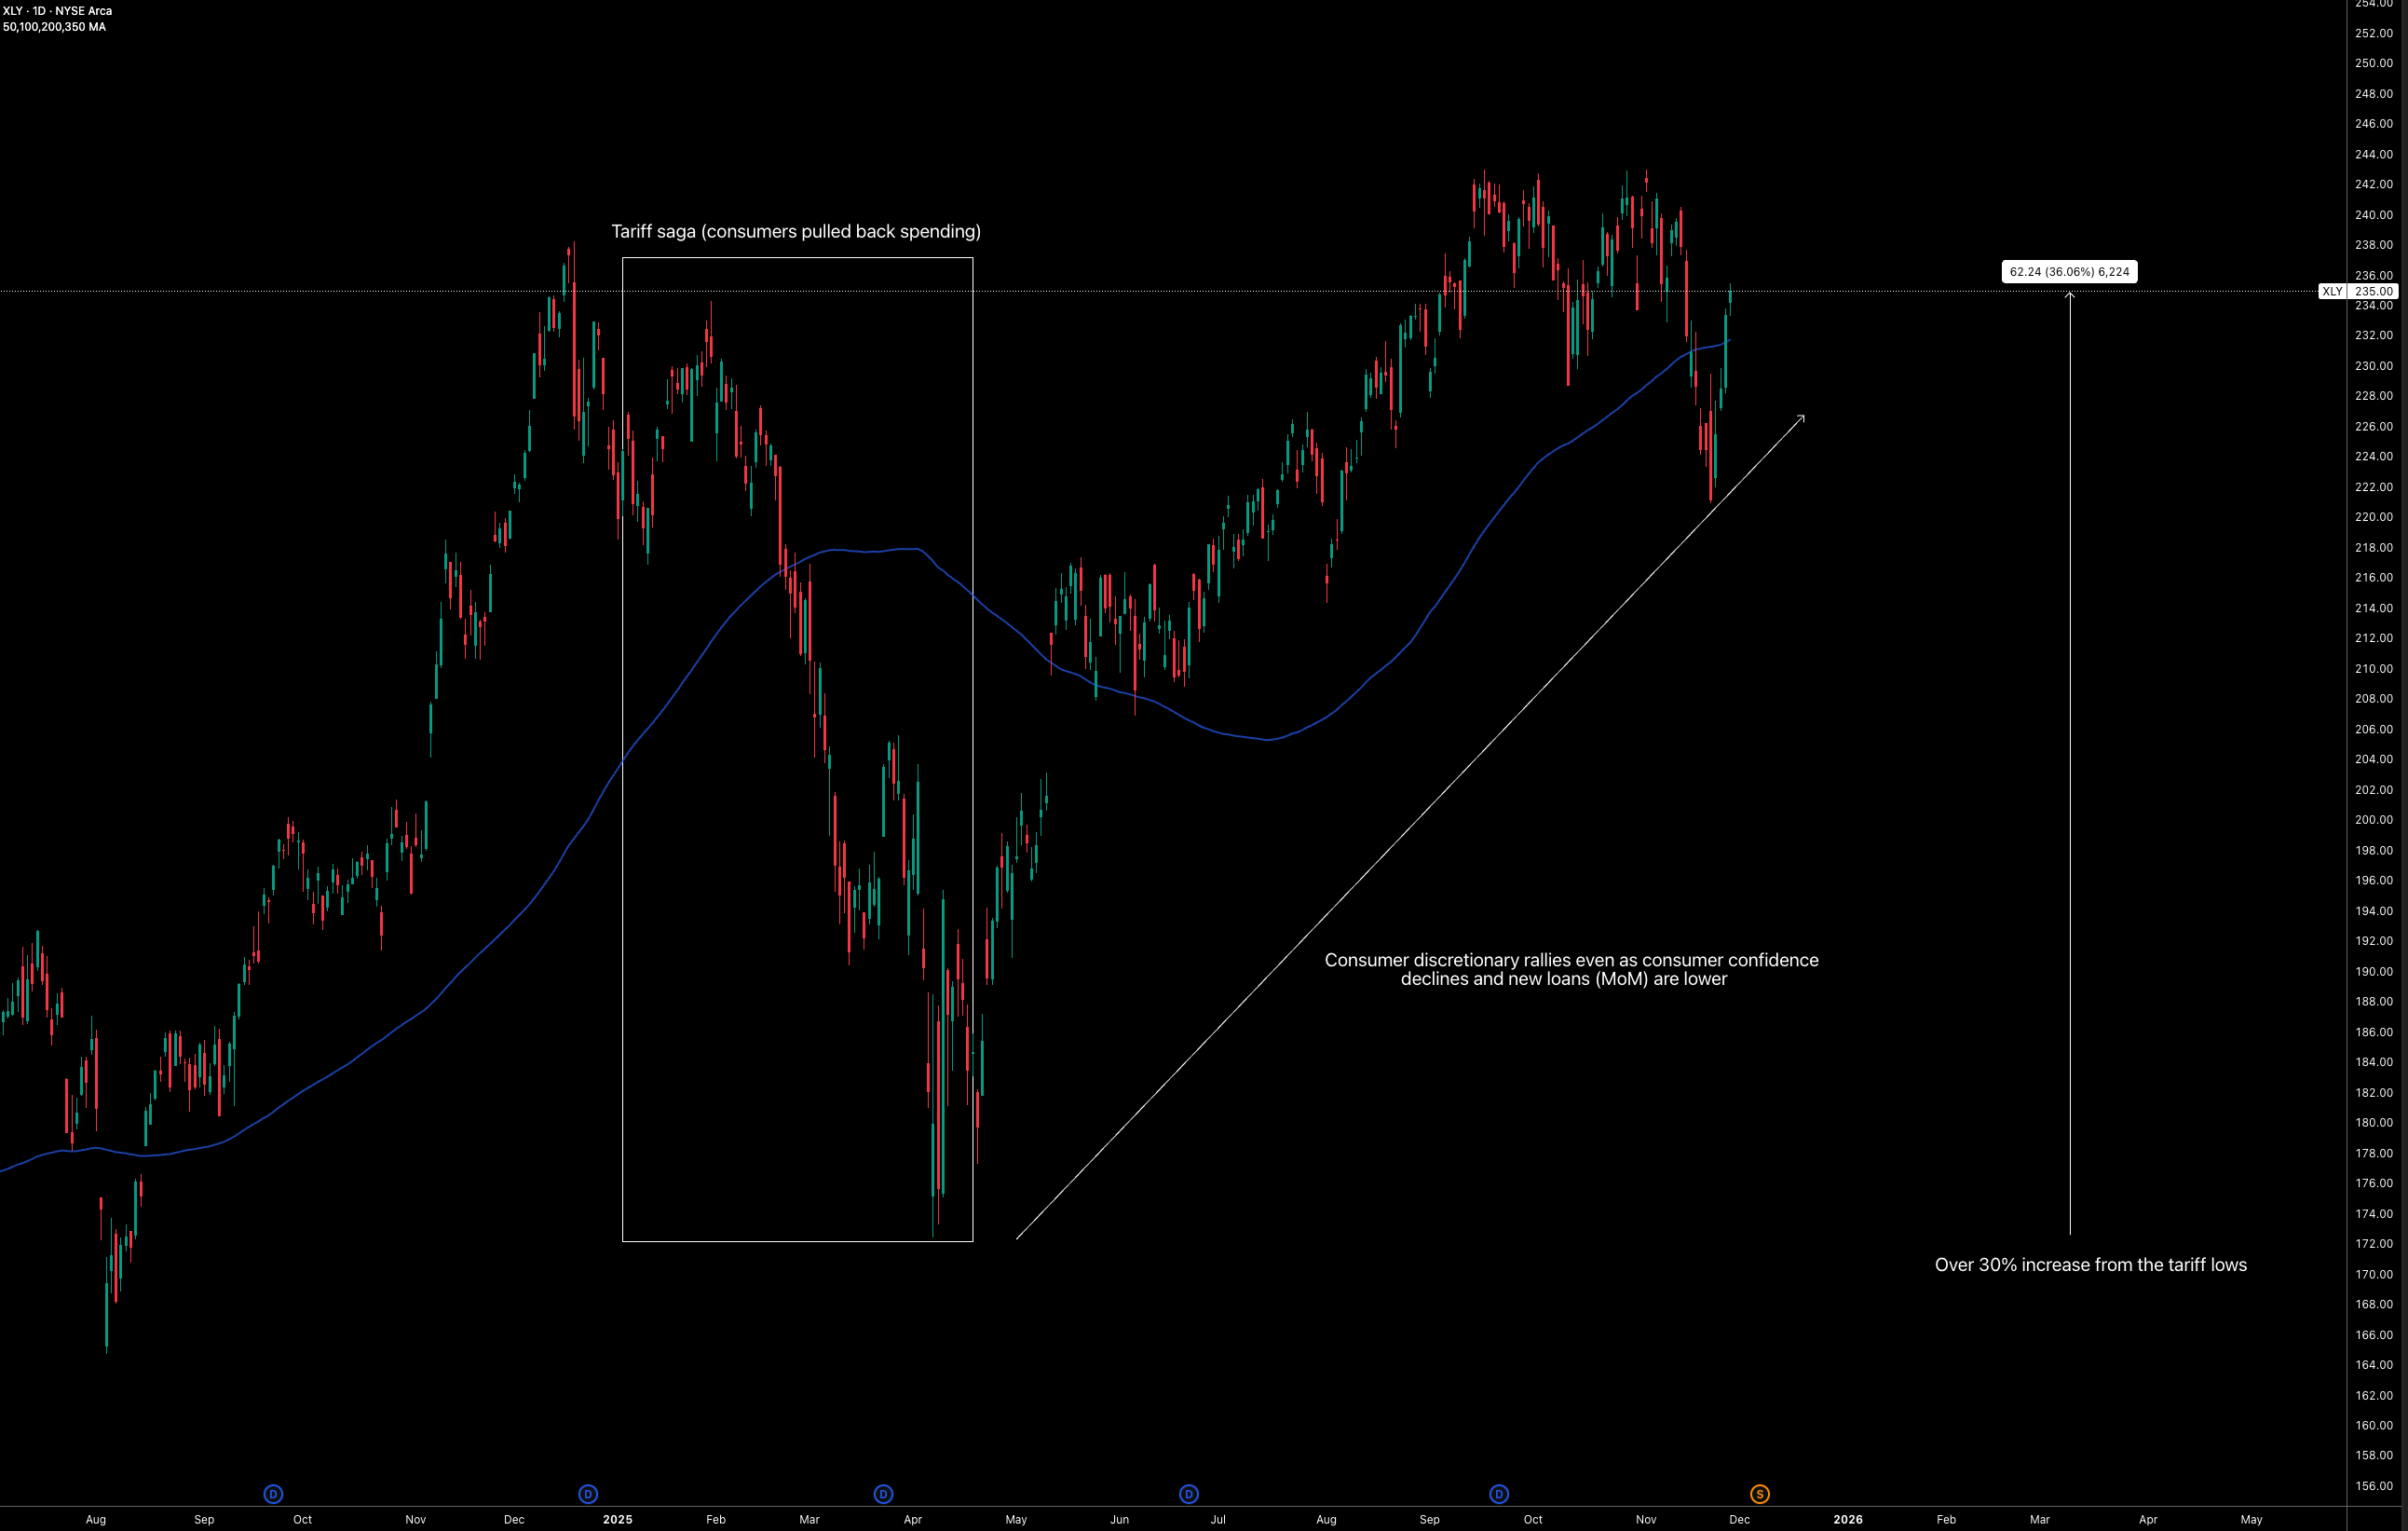2408x1531 pixels.
Task: Select the 36.06% price range measurement label
Action: [2069, 272]
